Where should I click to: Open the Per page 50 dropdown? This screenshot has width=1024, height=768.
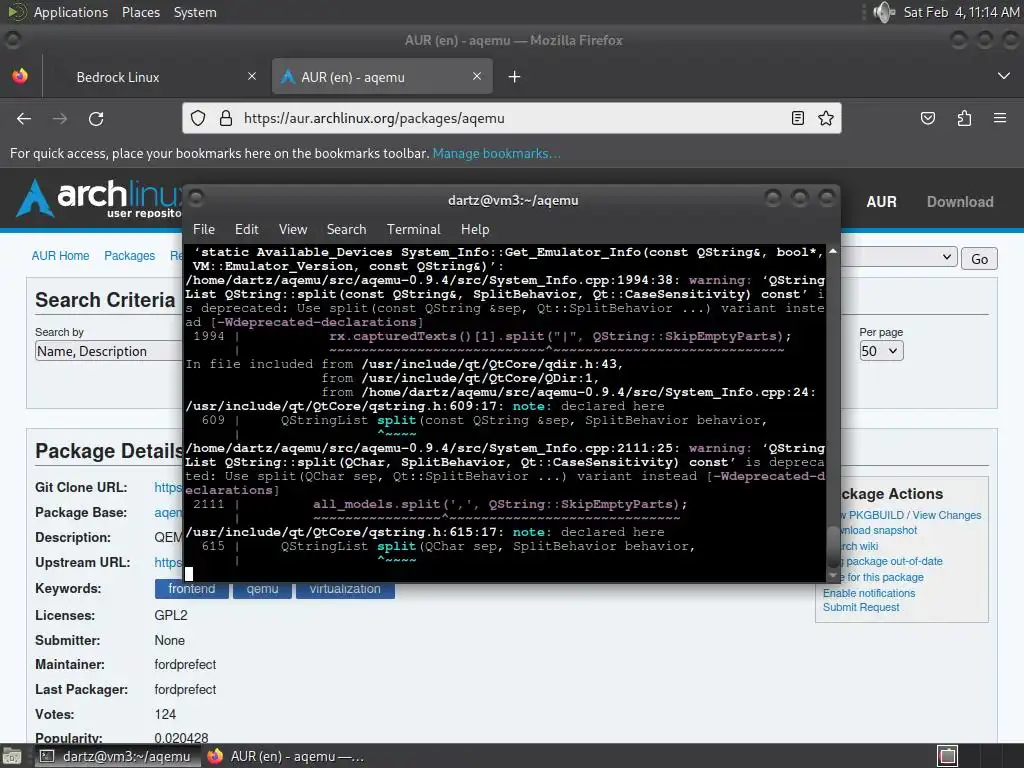tap(881, 351)
